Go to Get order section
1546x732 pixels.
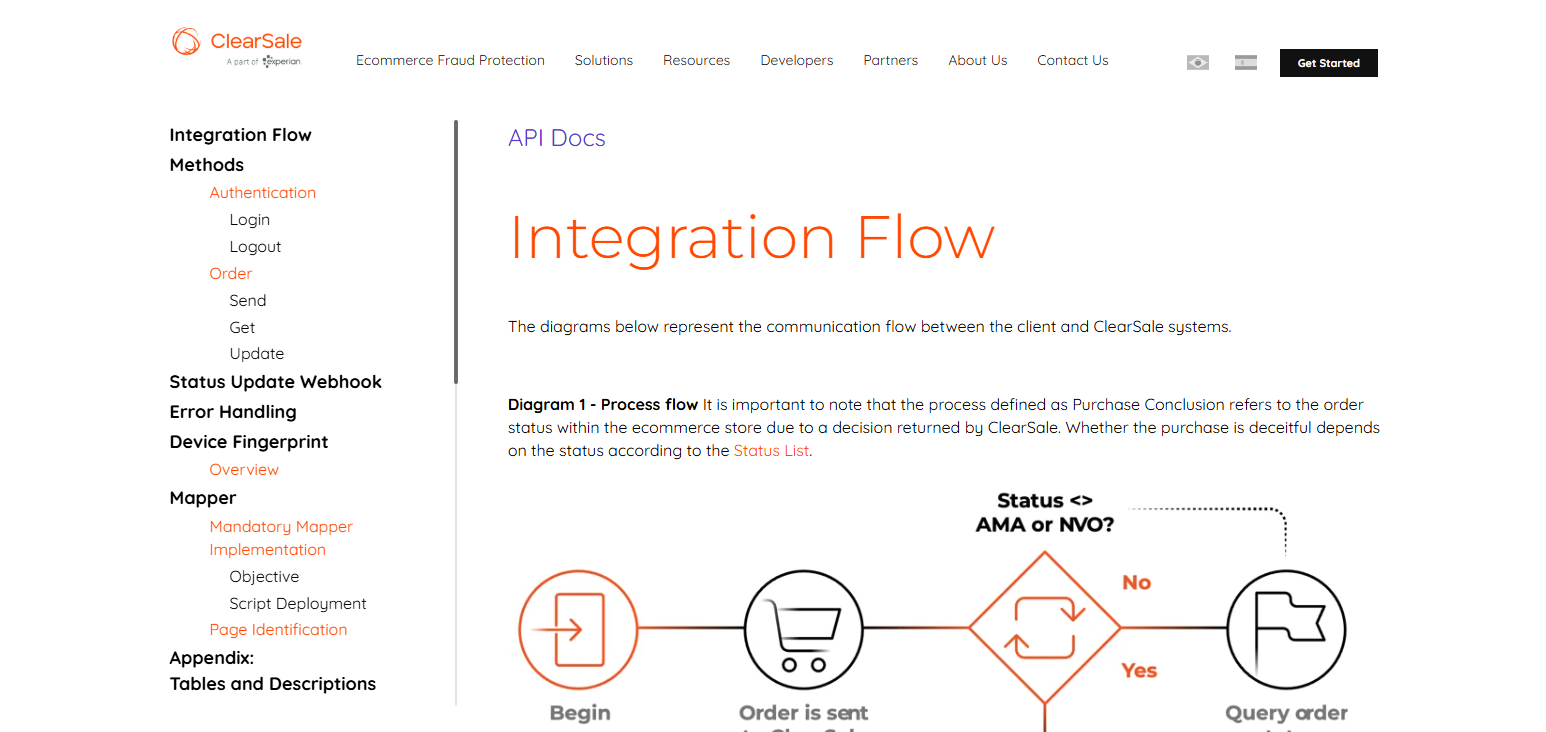pos(242,328)
